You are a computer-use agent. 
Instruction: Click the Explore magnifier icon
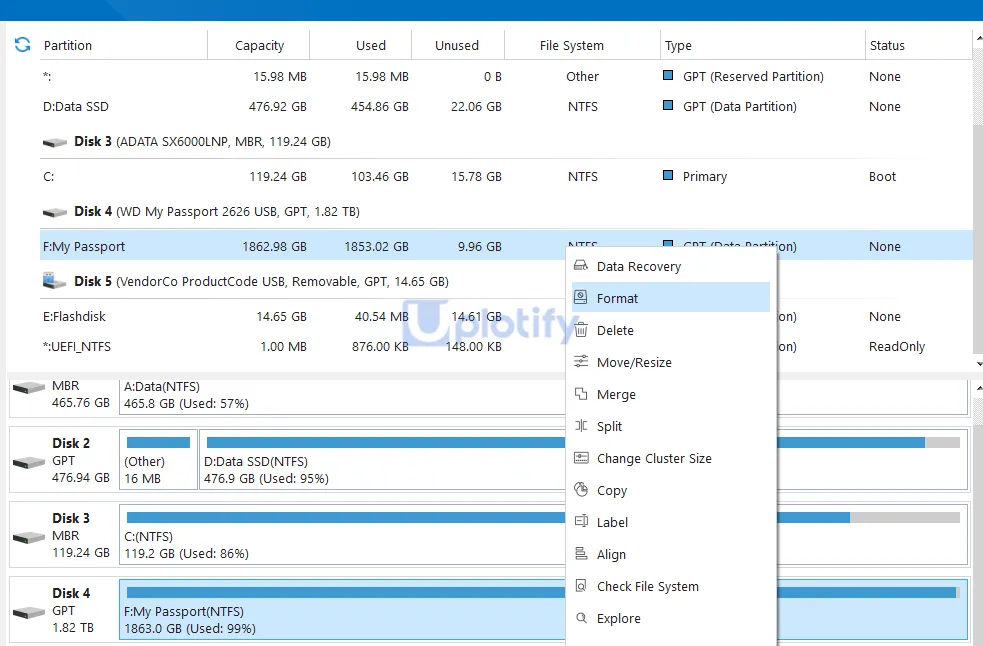tap(581, 618)
